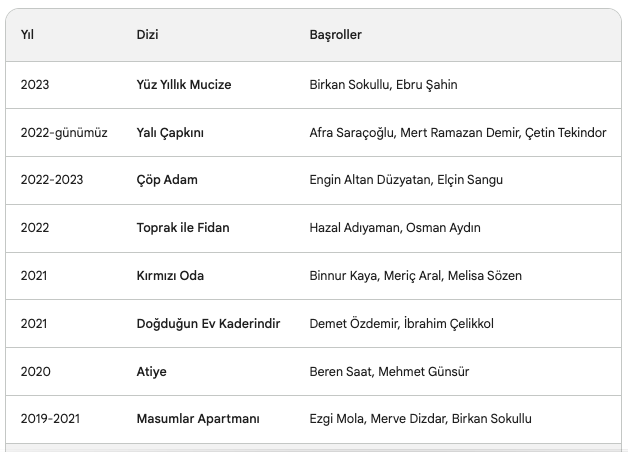The height and width of the screenshot is (452, 628).
Task: Click the 2022-günümüz year cell
Action: point(63,133)
